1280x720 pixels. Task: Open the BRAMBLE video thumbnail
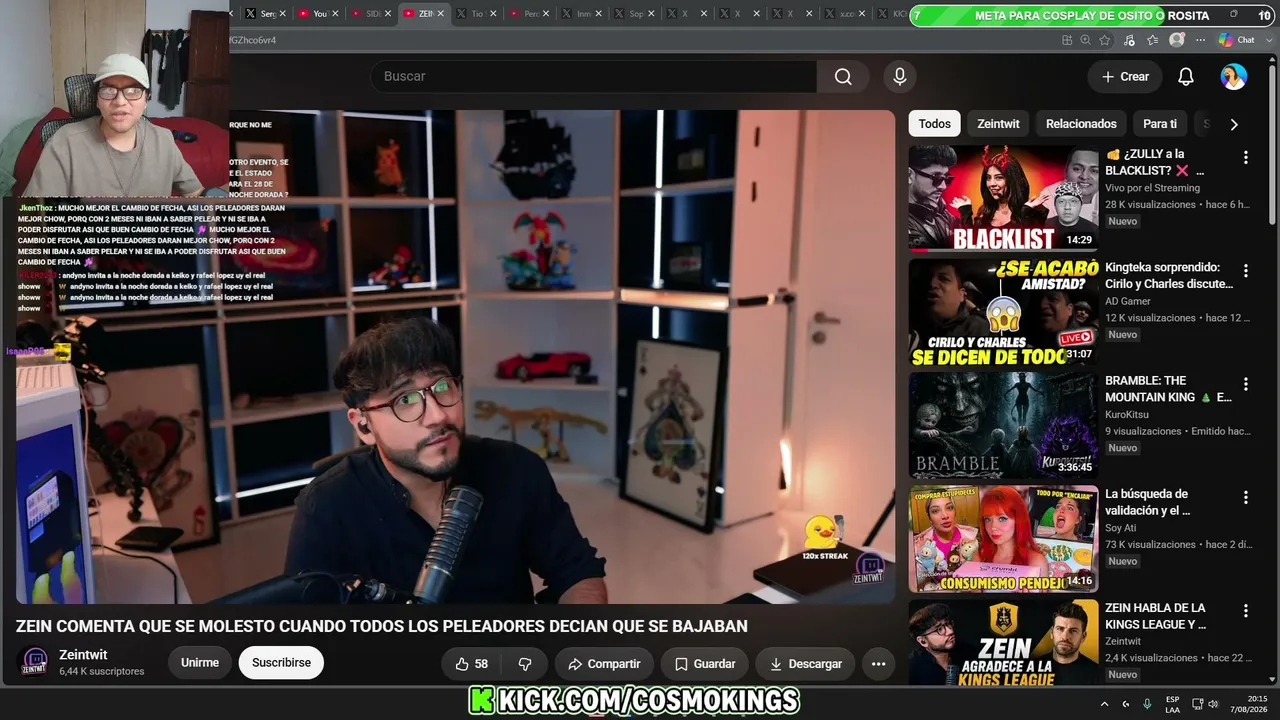(x=1003, y=425)
